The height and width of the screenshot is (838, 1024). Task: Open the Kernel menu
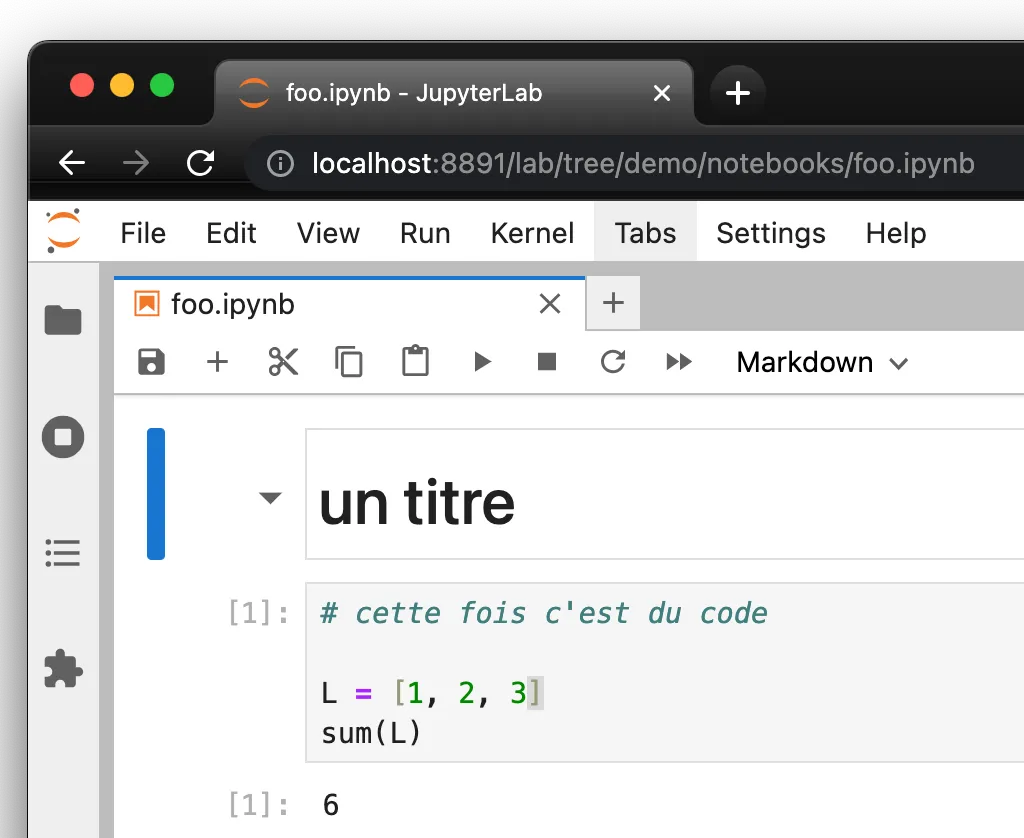(x=532, y=234)
